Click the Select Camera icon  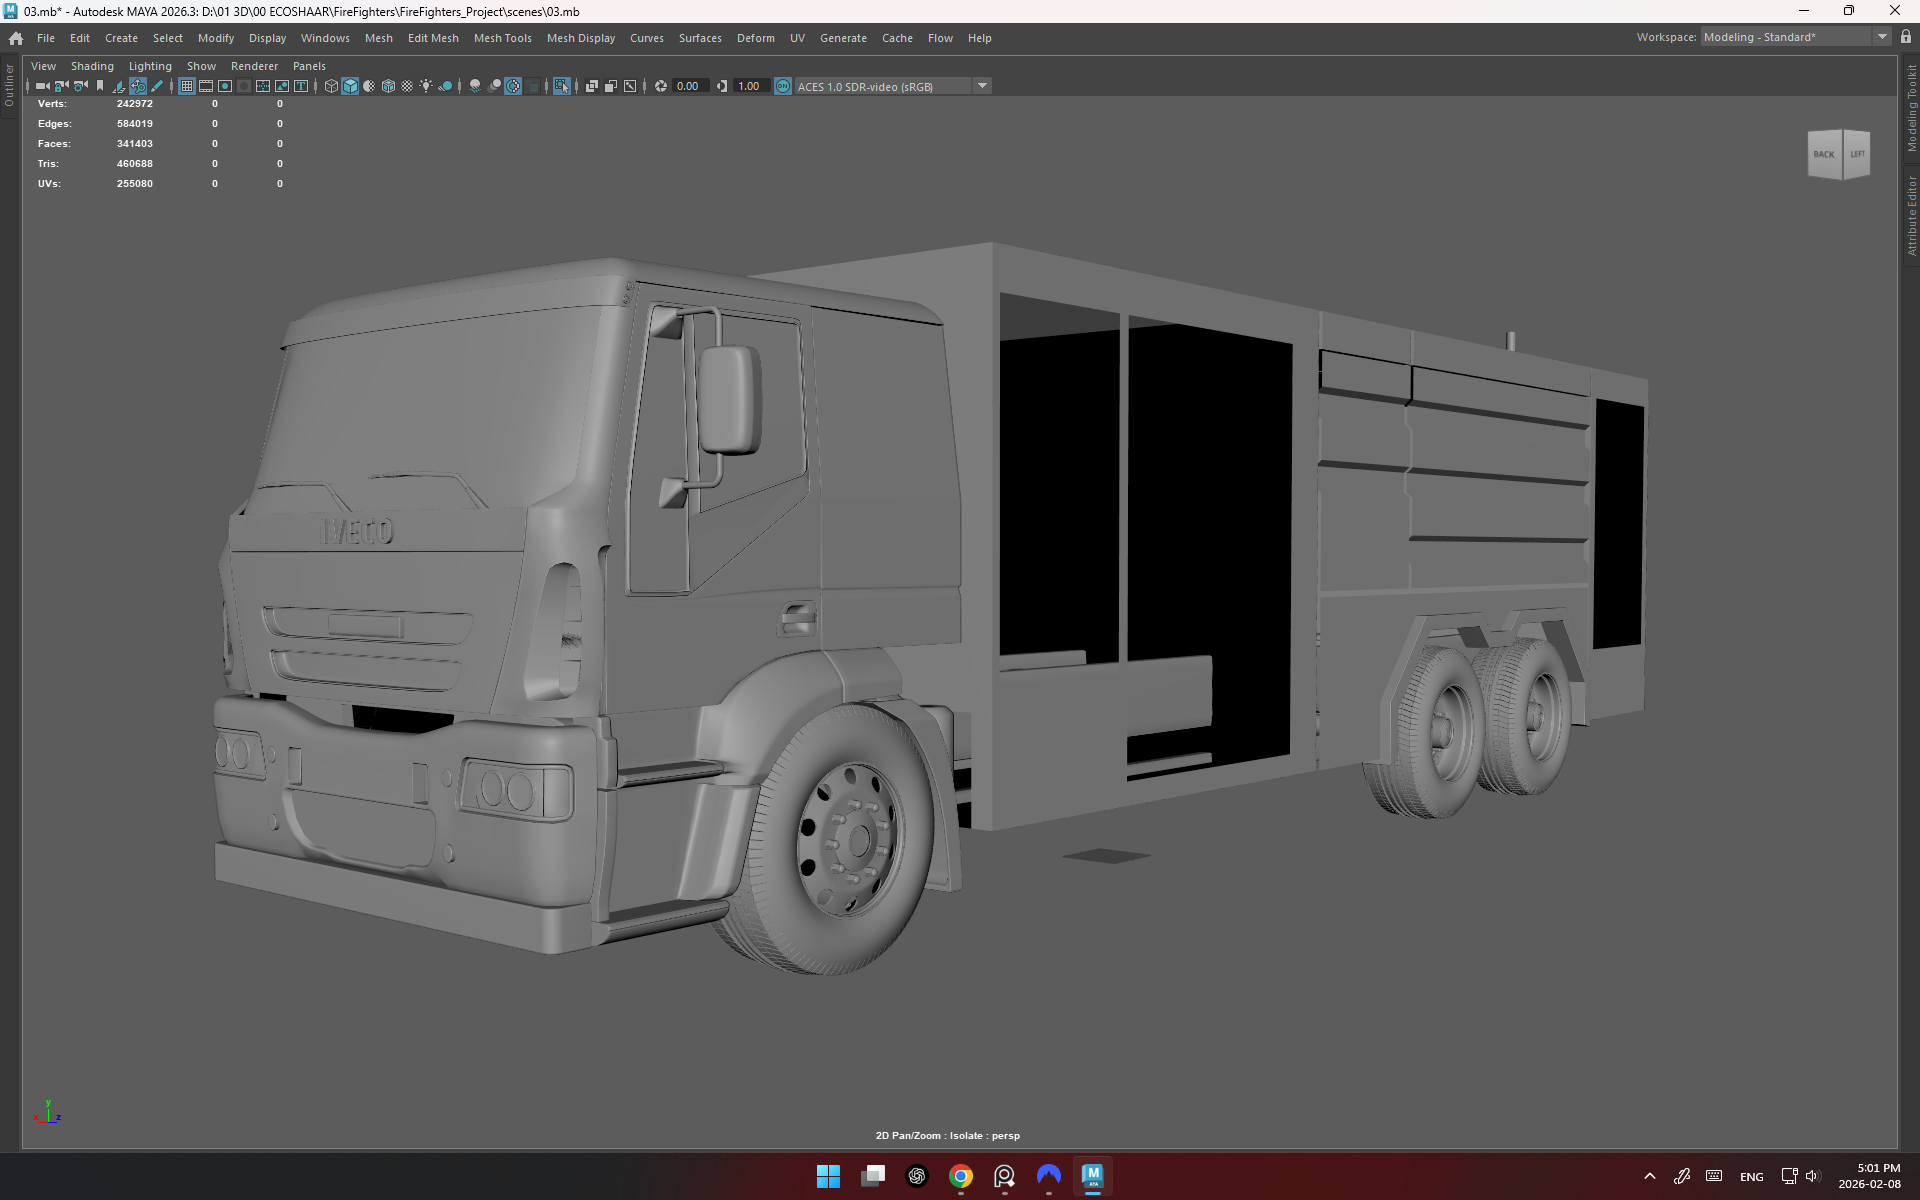[42, 86]
